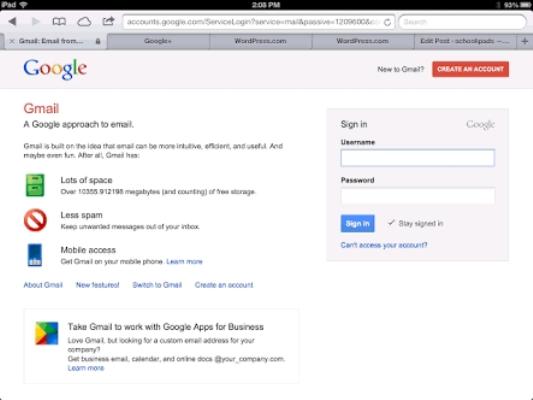Click the Less spam heading
Viewport: 533px width, 400px height.
tap(82, 215)
